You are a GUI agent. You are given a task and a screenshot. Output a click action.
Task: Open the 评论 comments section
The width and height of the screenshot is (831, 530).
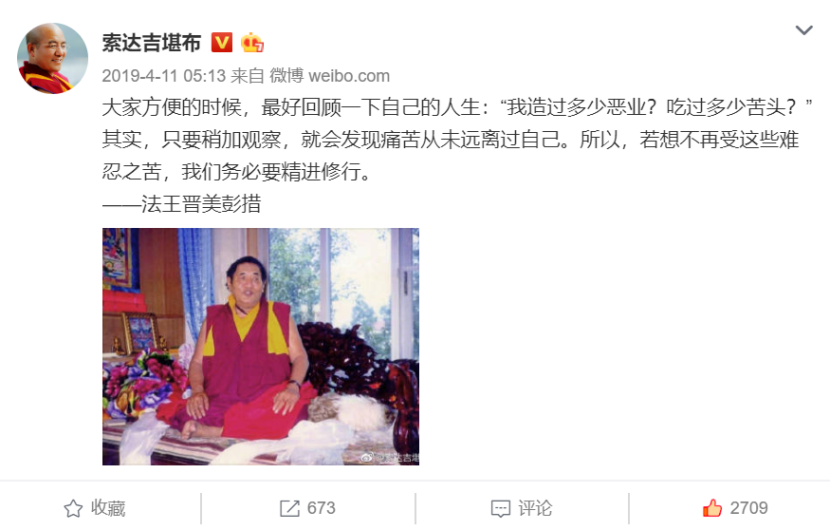pos(535,508)
